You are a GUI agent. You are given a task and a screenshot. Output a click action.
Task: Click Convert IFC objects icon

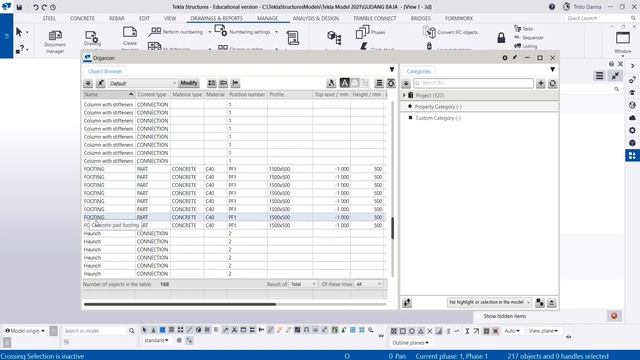tap(429, 32)
